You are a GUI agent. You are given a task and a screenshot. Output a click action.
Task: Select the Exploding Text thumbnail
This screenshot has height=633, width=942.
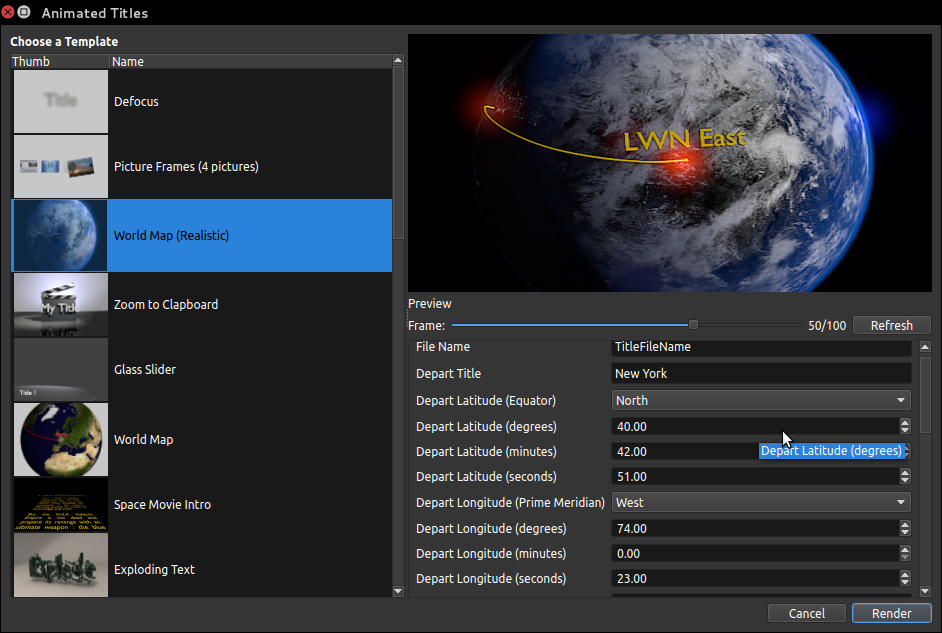(60, 568)
